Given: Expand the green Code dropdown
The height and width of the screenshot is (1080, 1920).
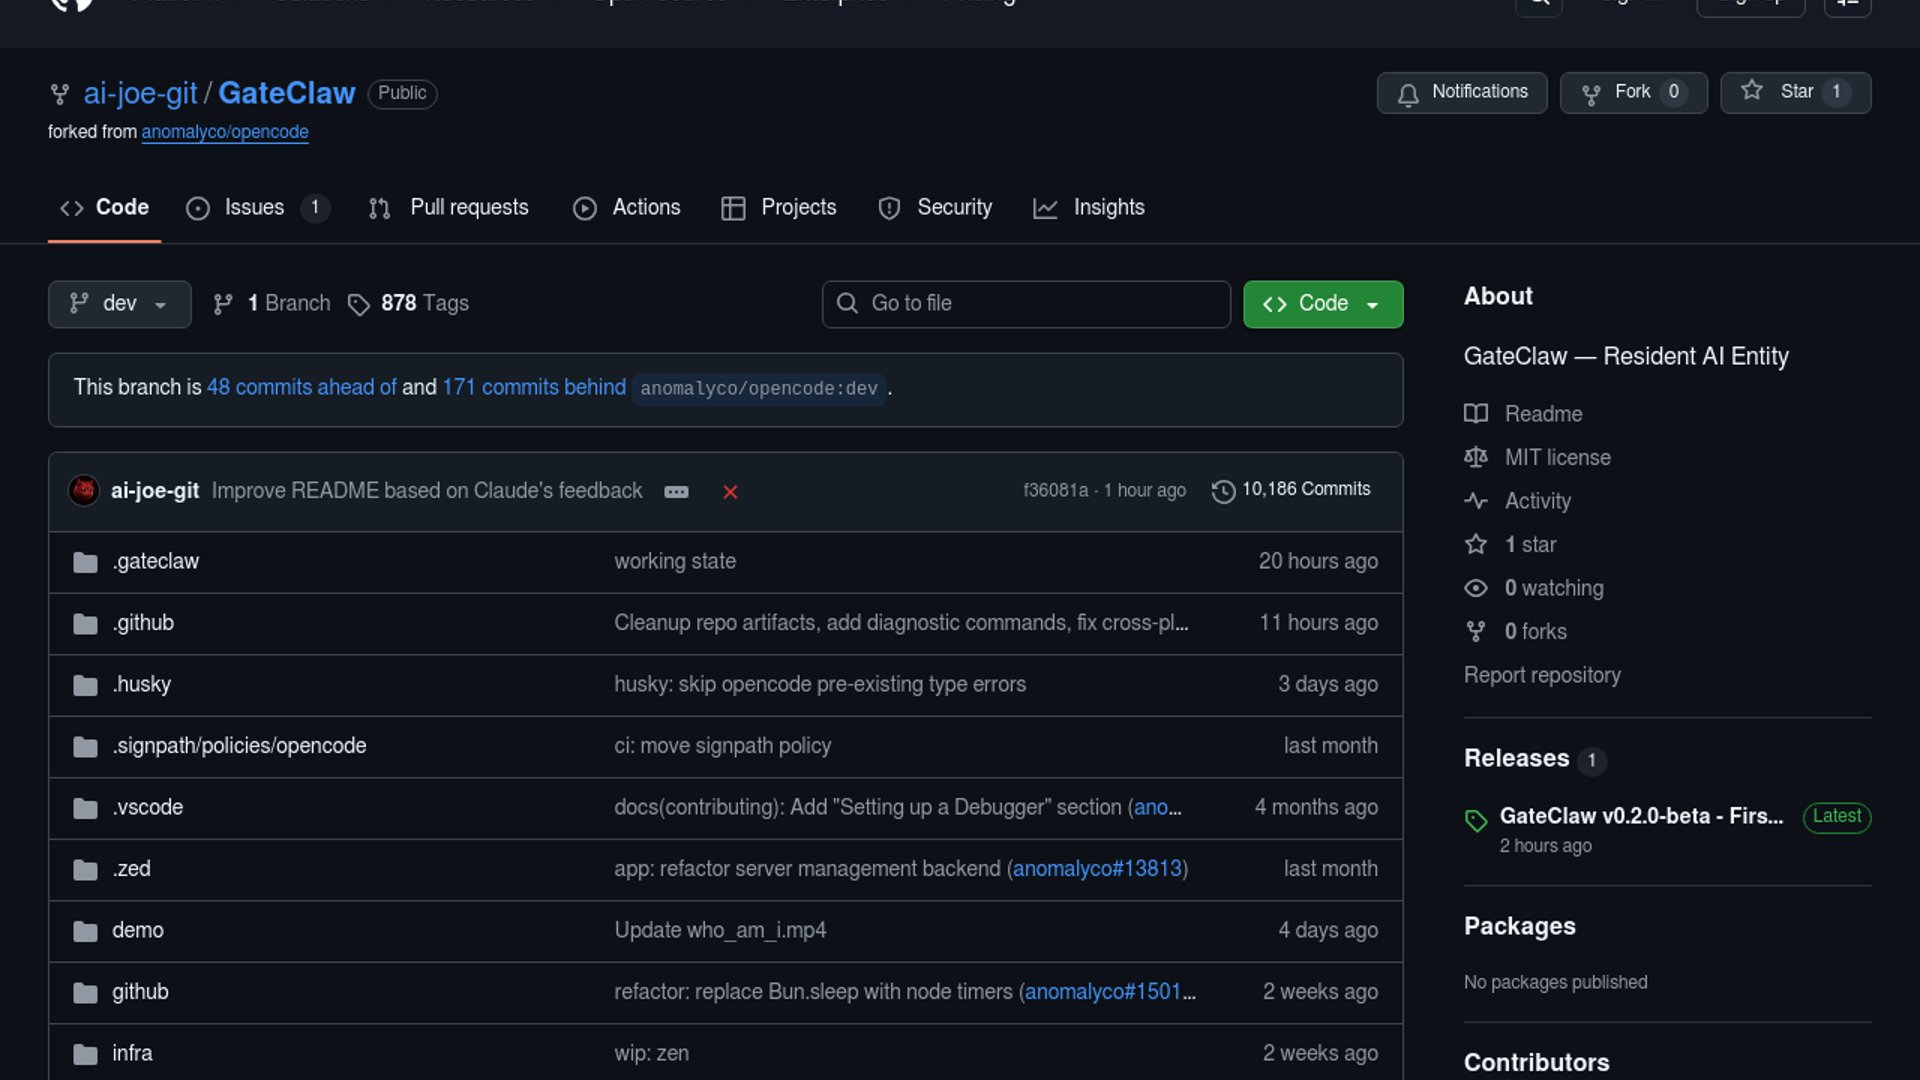Looking at the screenshot, I should click(x=1322, y=304).
